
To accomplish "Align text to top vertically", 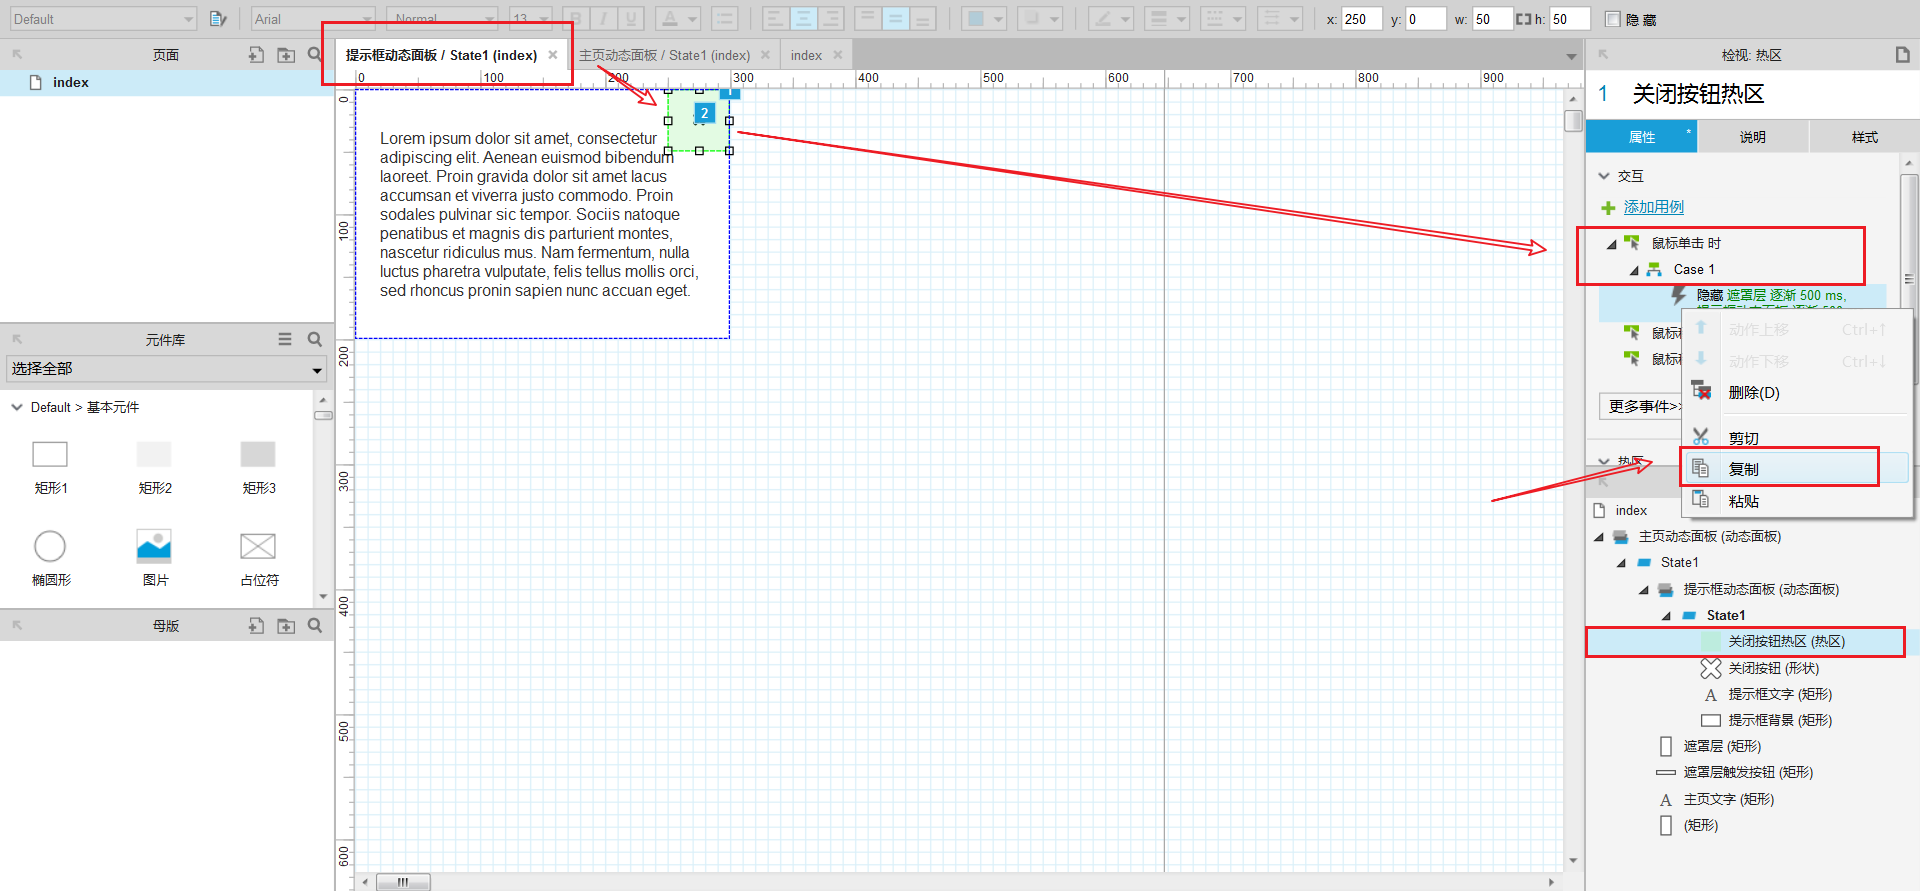I will pos(868,18).
